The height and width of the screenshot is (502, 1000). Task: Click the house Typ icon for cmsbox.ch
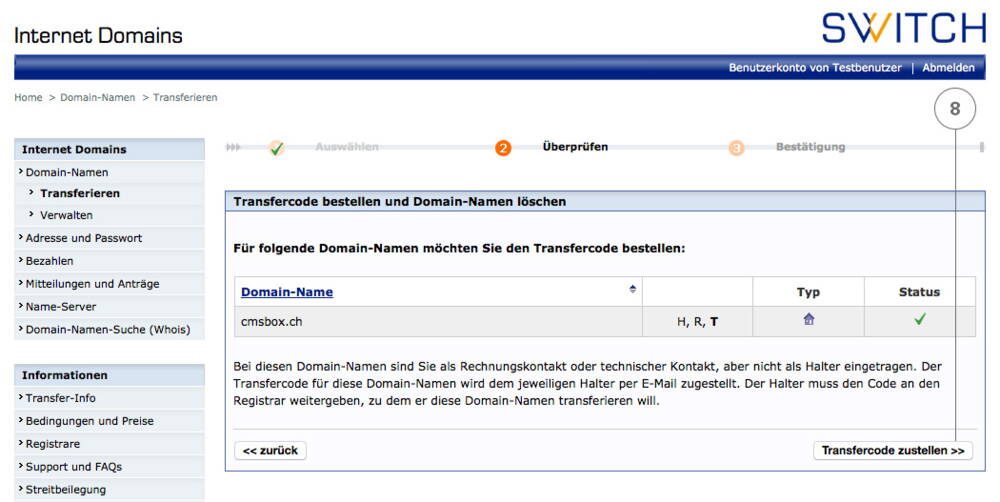pyautogui.click(x=809, y=320)
